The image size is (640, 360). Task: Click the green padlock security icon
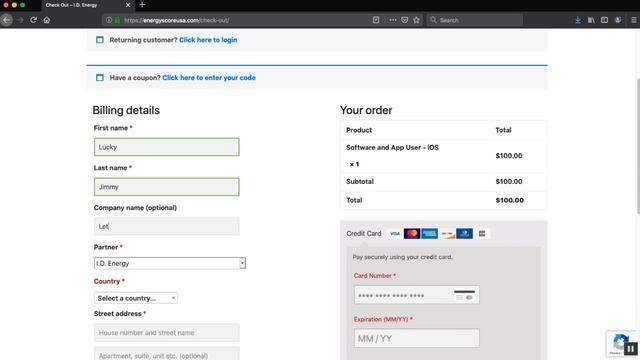117,20
